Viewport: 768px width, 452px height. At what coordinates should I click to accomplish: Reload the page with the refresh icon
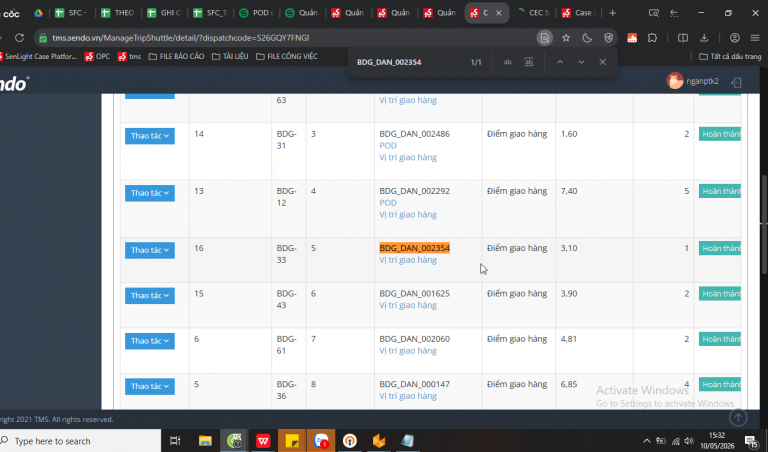[x=19, y=38]
